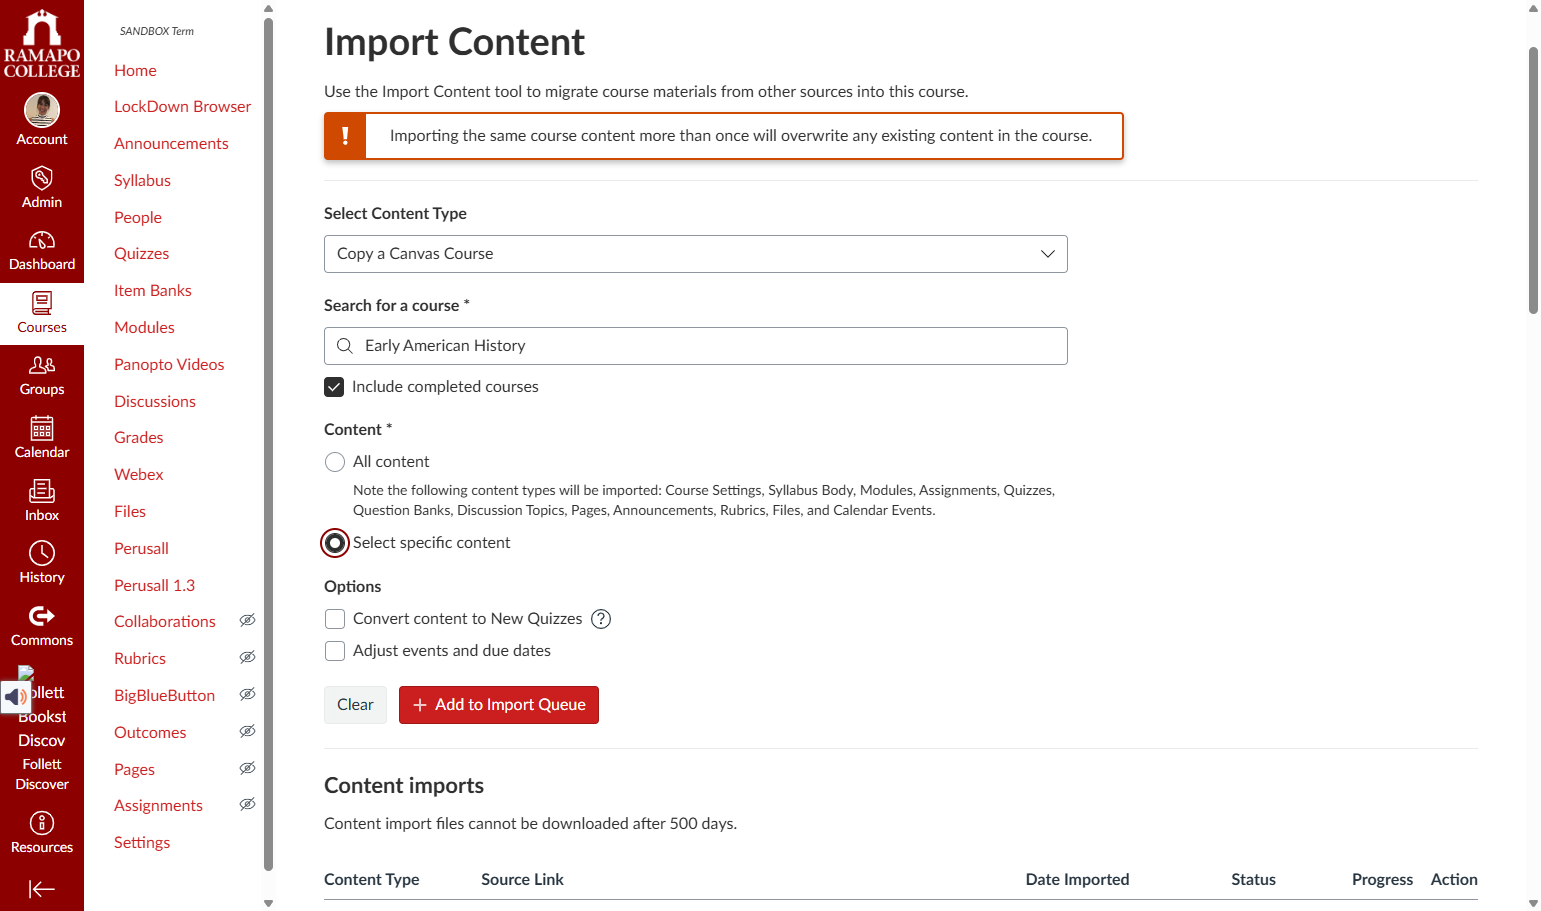The image size is (1541, 911).
Task: Click the Ramapo College logo
Action: [x=42, y=44]
